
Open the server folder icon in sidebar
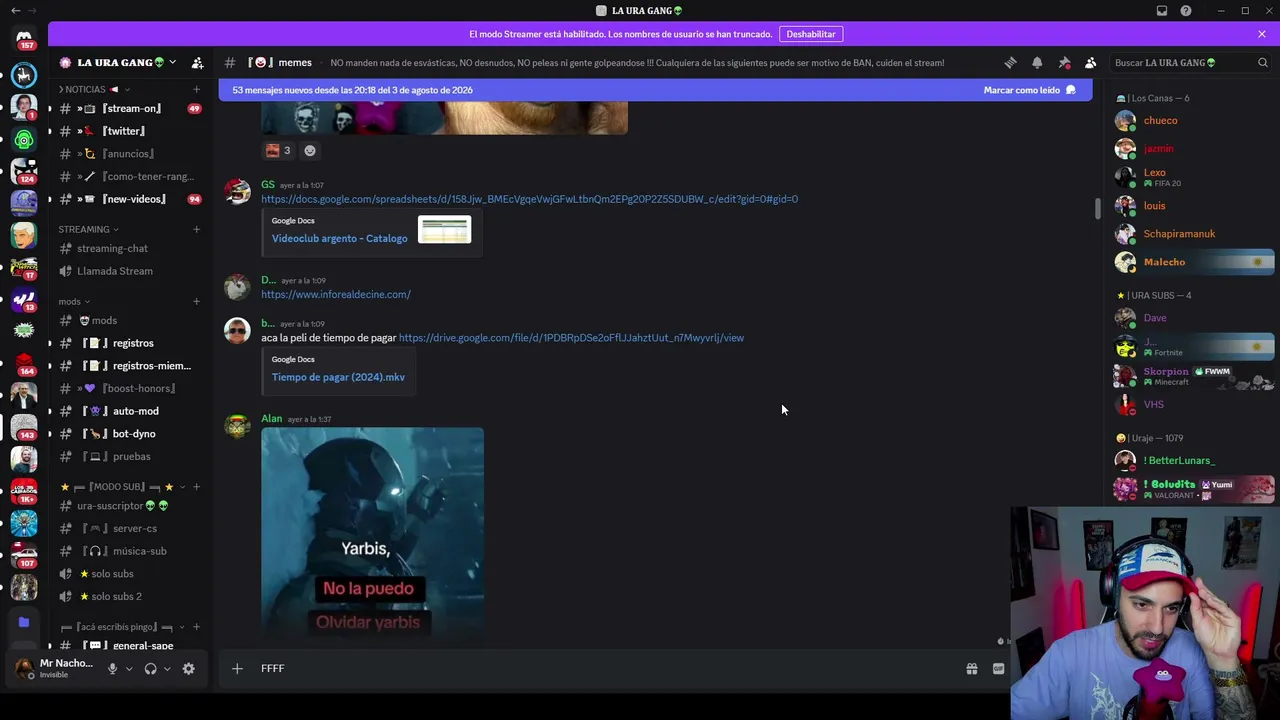pos(24,622)
